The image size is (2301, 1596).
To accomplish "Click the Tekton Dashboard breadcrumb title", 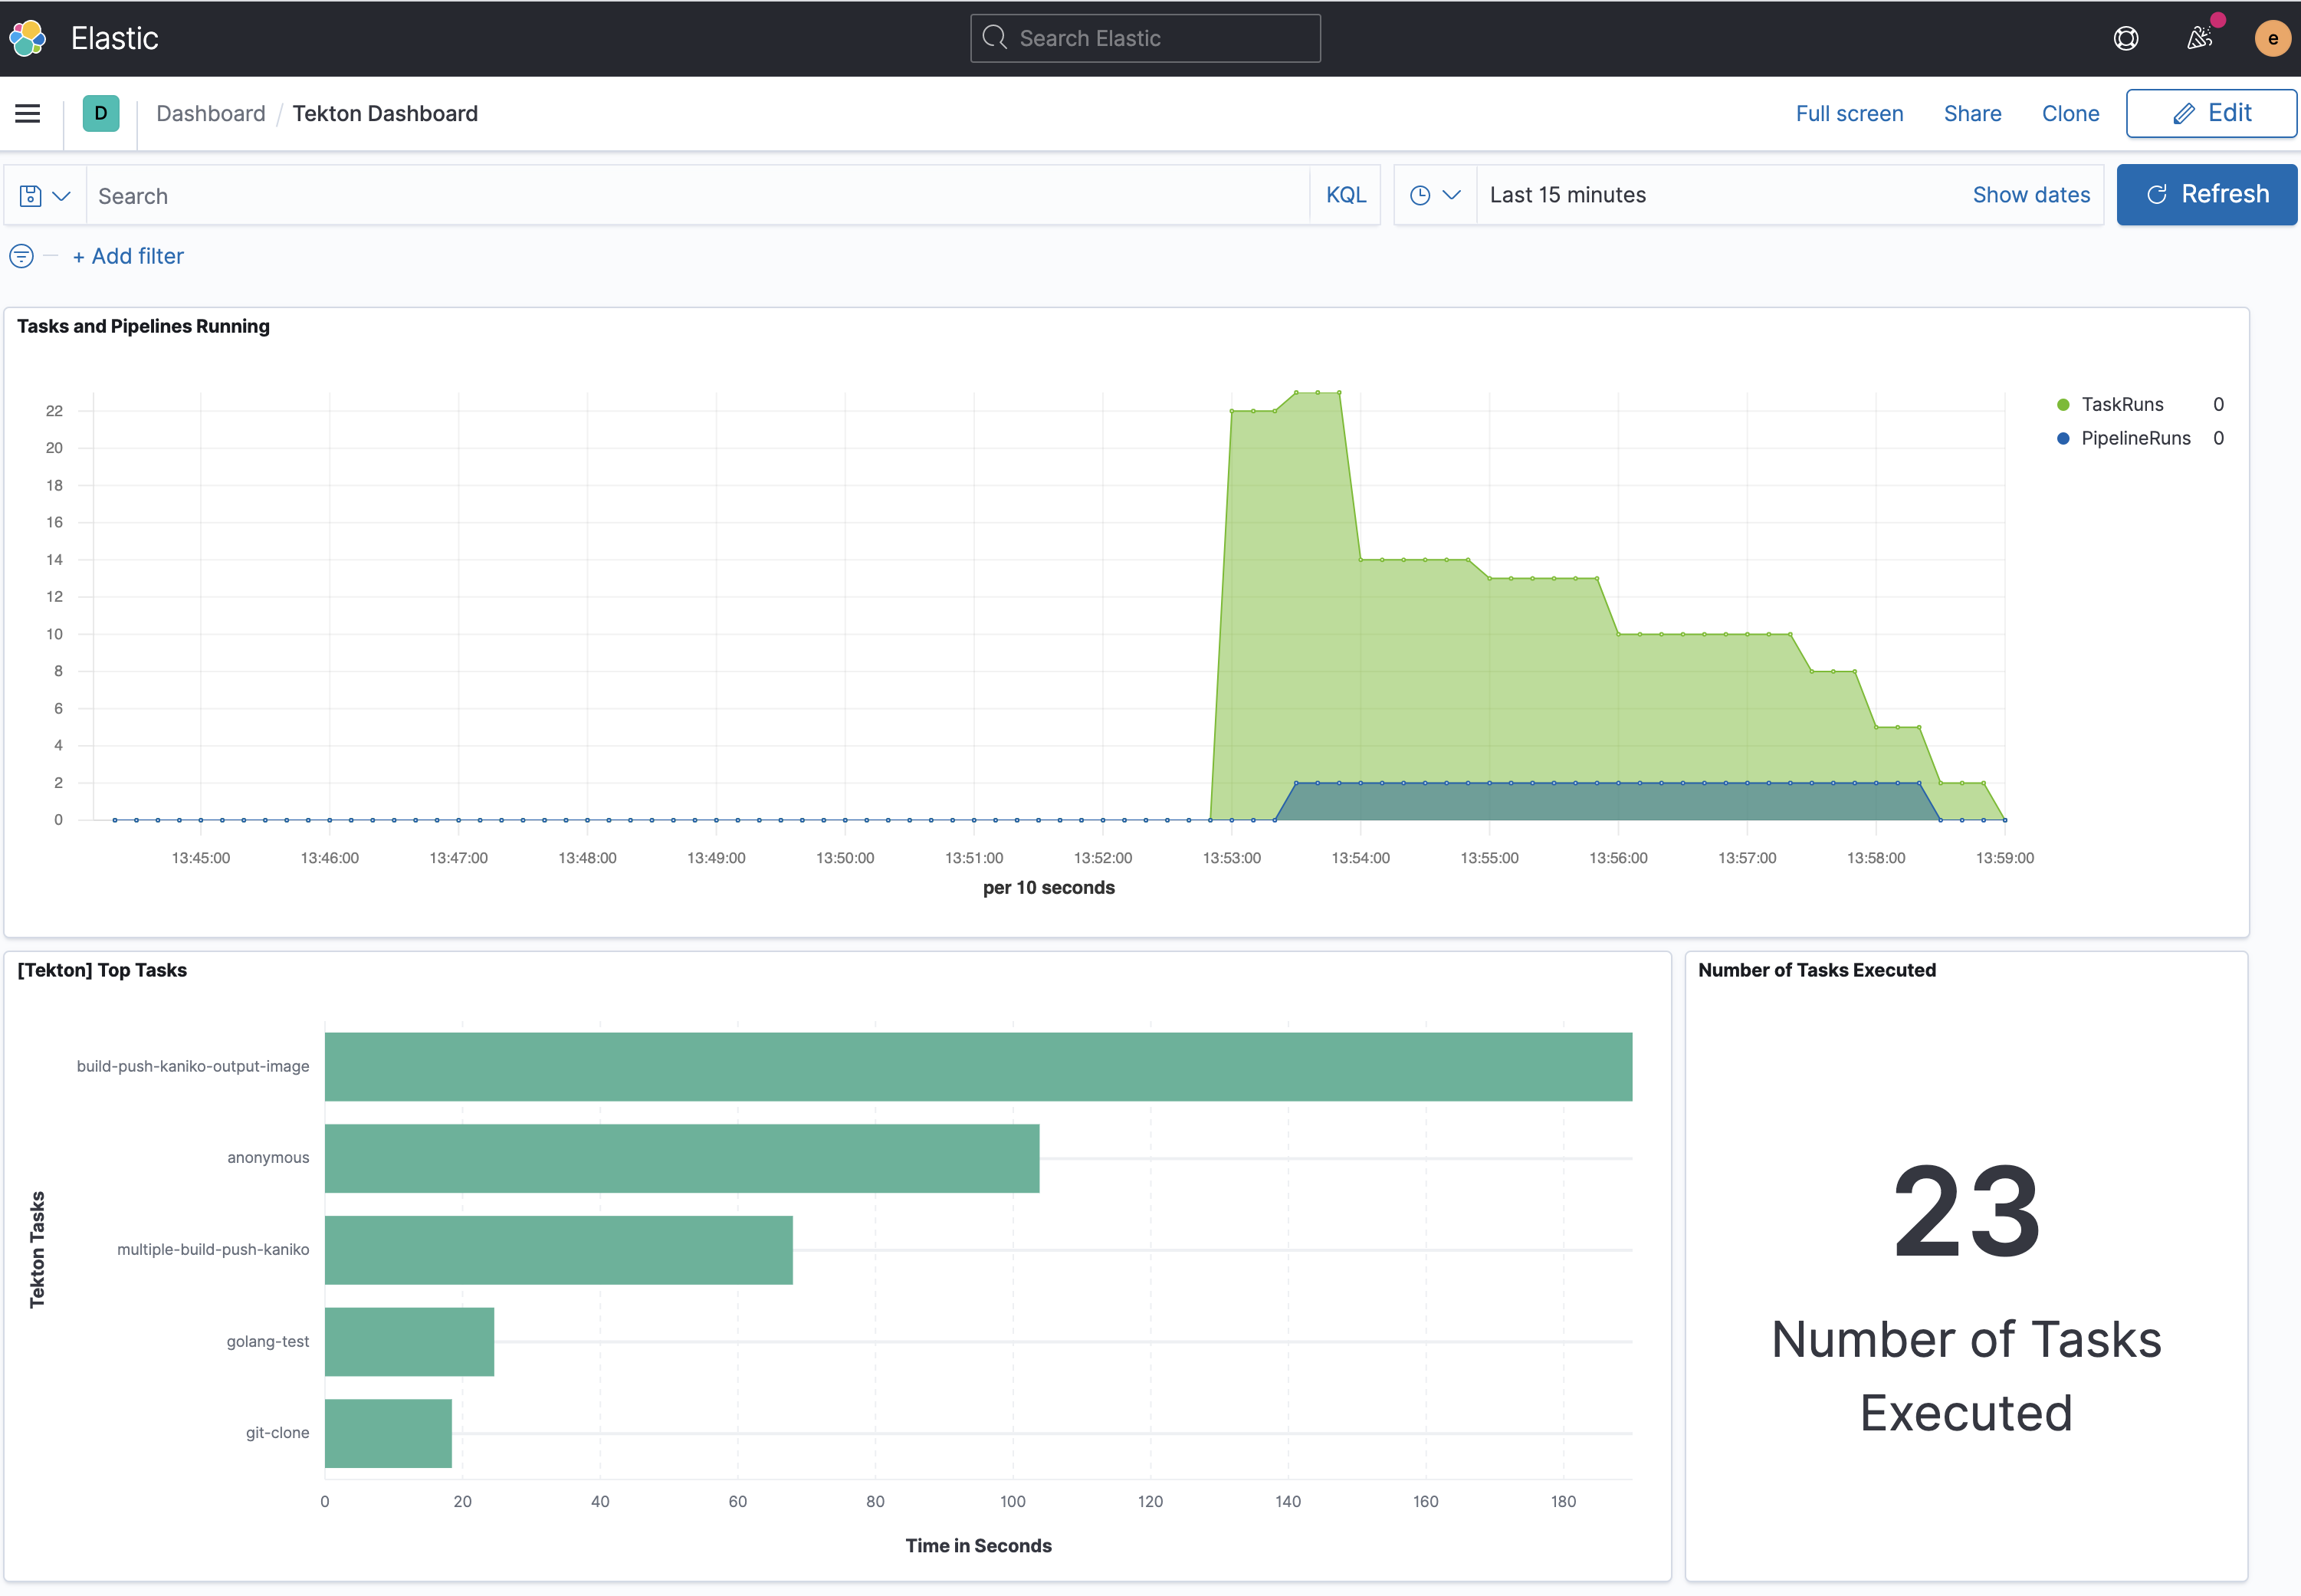I will click(385, 113).
